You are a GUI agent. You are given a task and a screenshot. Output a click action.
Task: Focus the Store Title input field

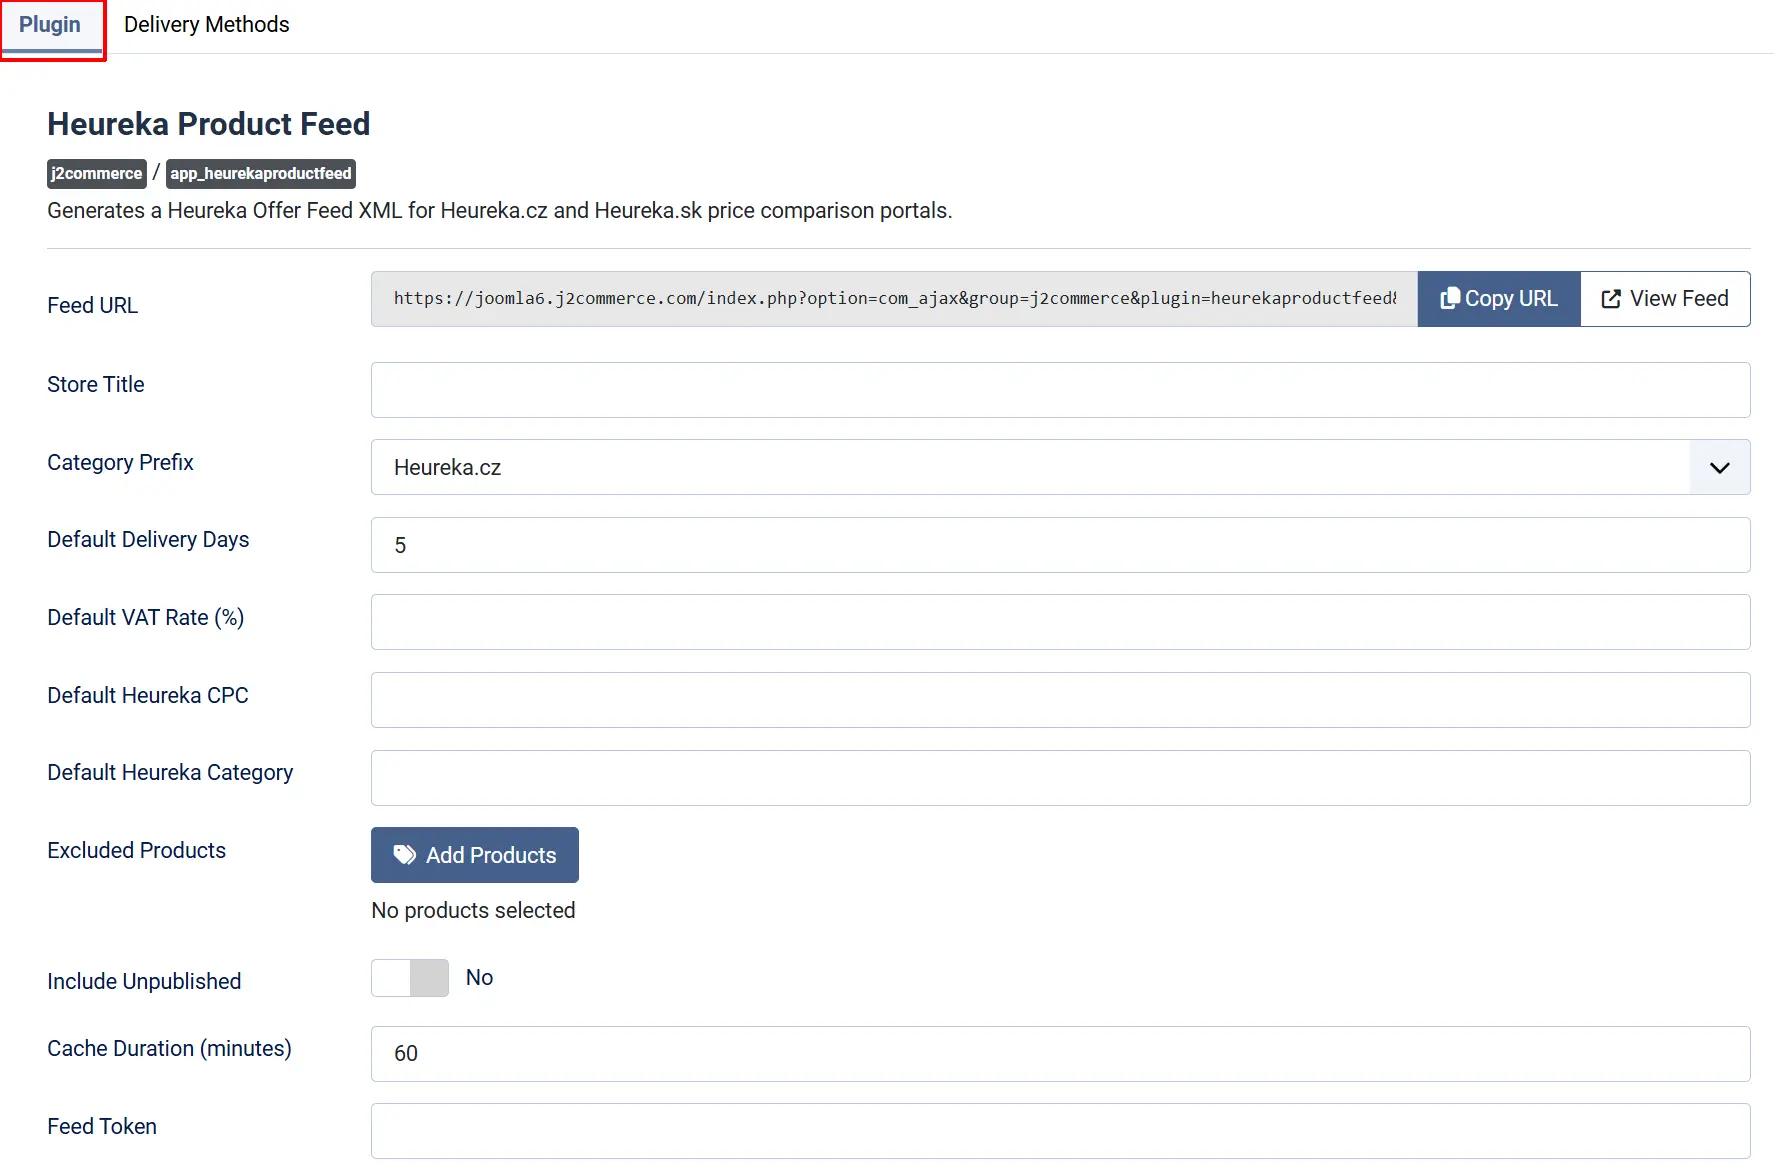pyautogui.click(x=1060, y=390)
